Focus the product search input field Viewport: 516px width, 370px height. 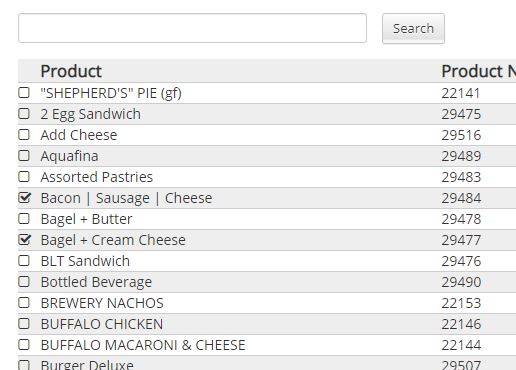point(192,28)
